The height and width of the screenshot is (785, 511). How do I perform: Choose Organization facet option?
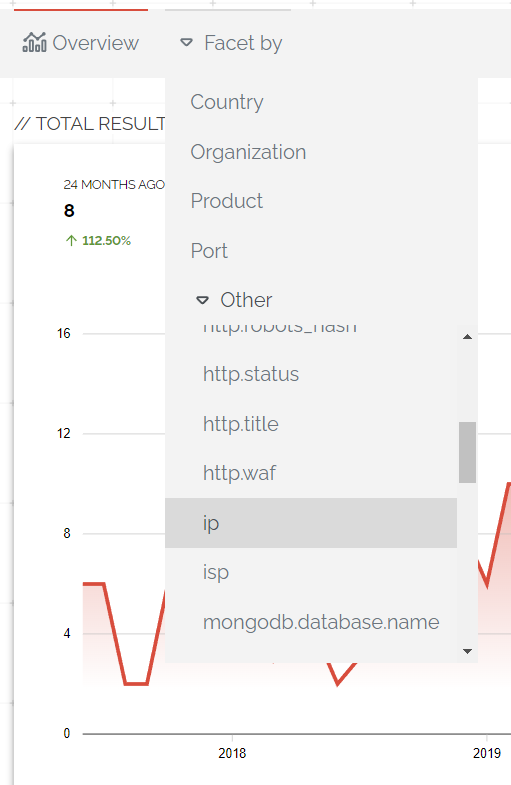(248, 152)
